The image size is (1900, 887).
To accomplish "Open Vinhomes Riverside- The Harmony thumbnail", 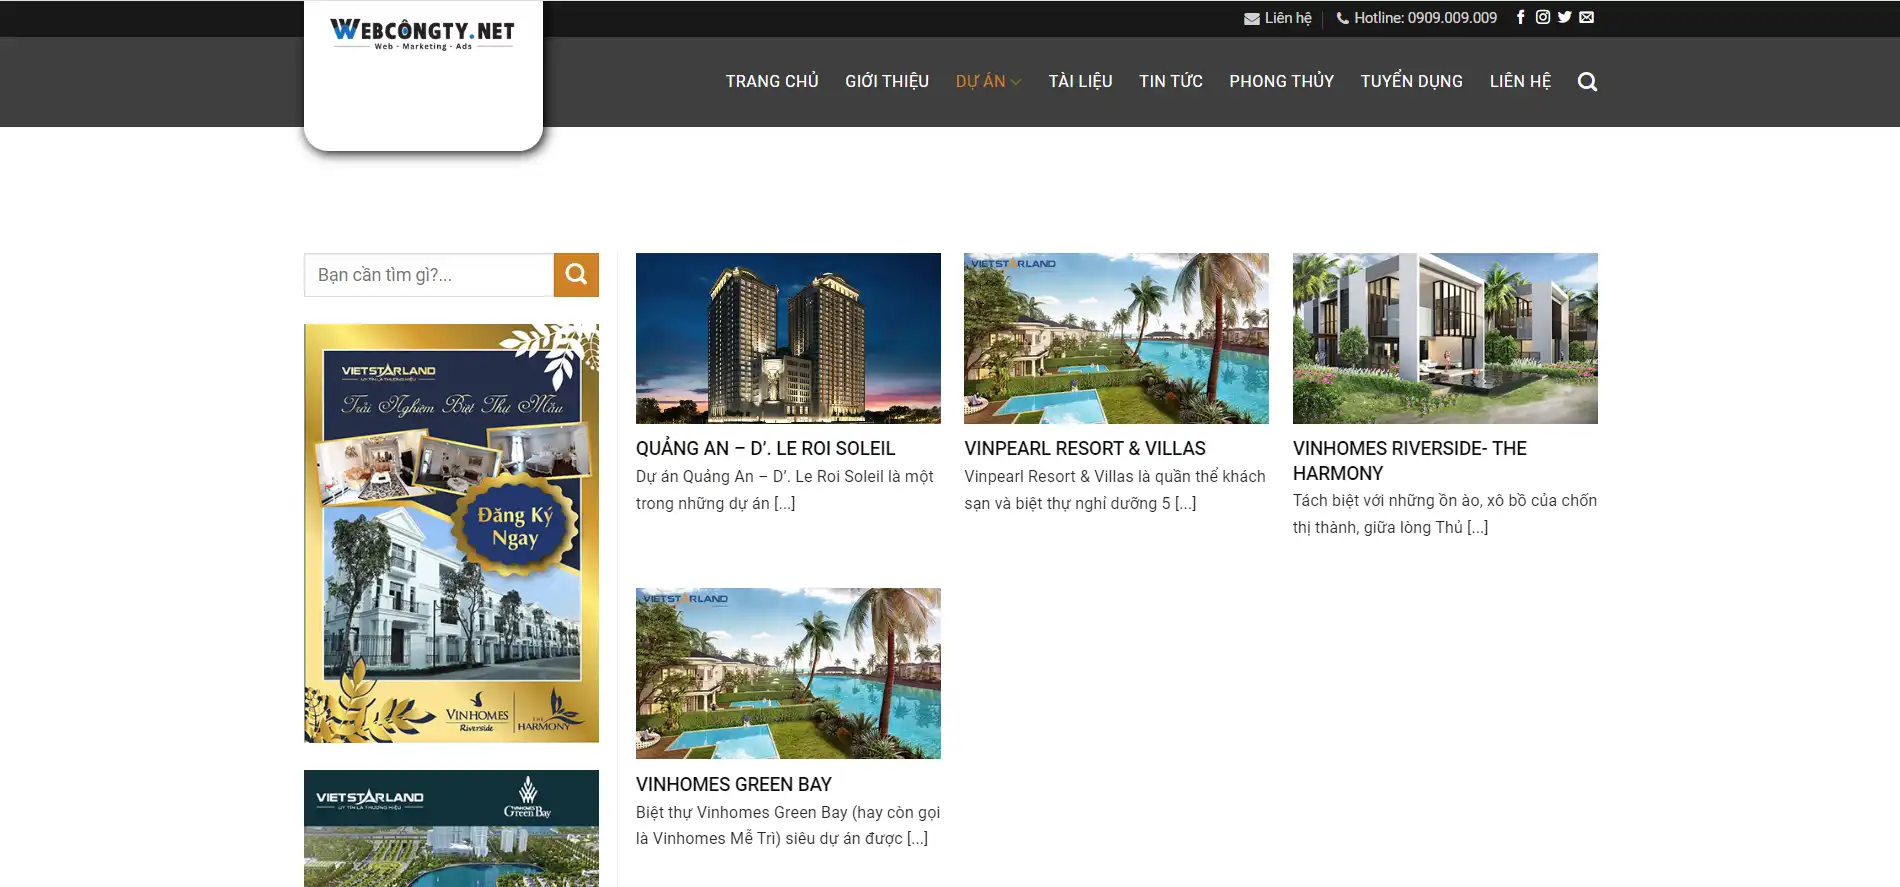I will point(1444,338).
